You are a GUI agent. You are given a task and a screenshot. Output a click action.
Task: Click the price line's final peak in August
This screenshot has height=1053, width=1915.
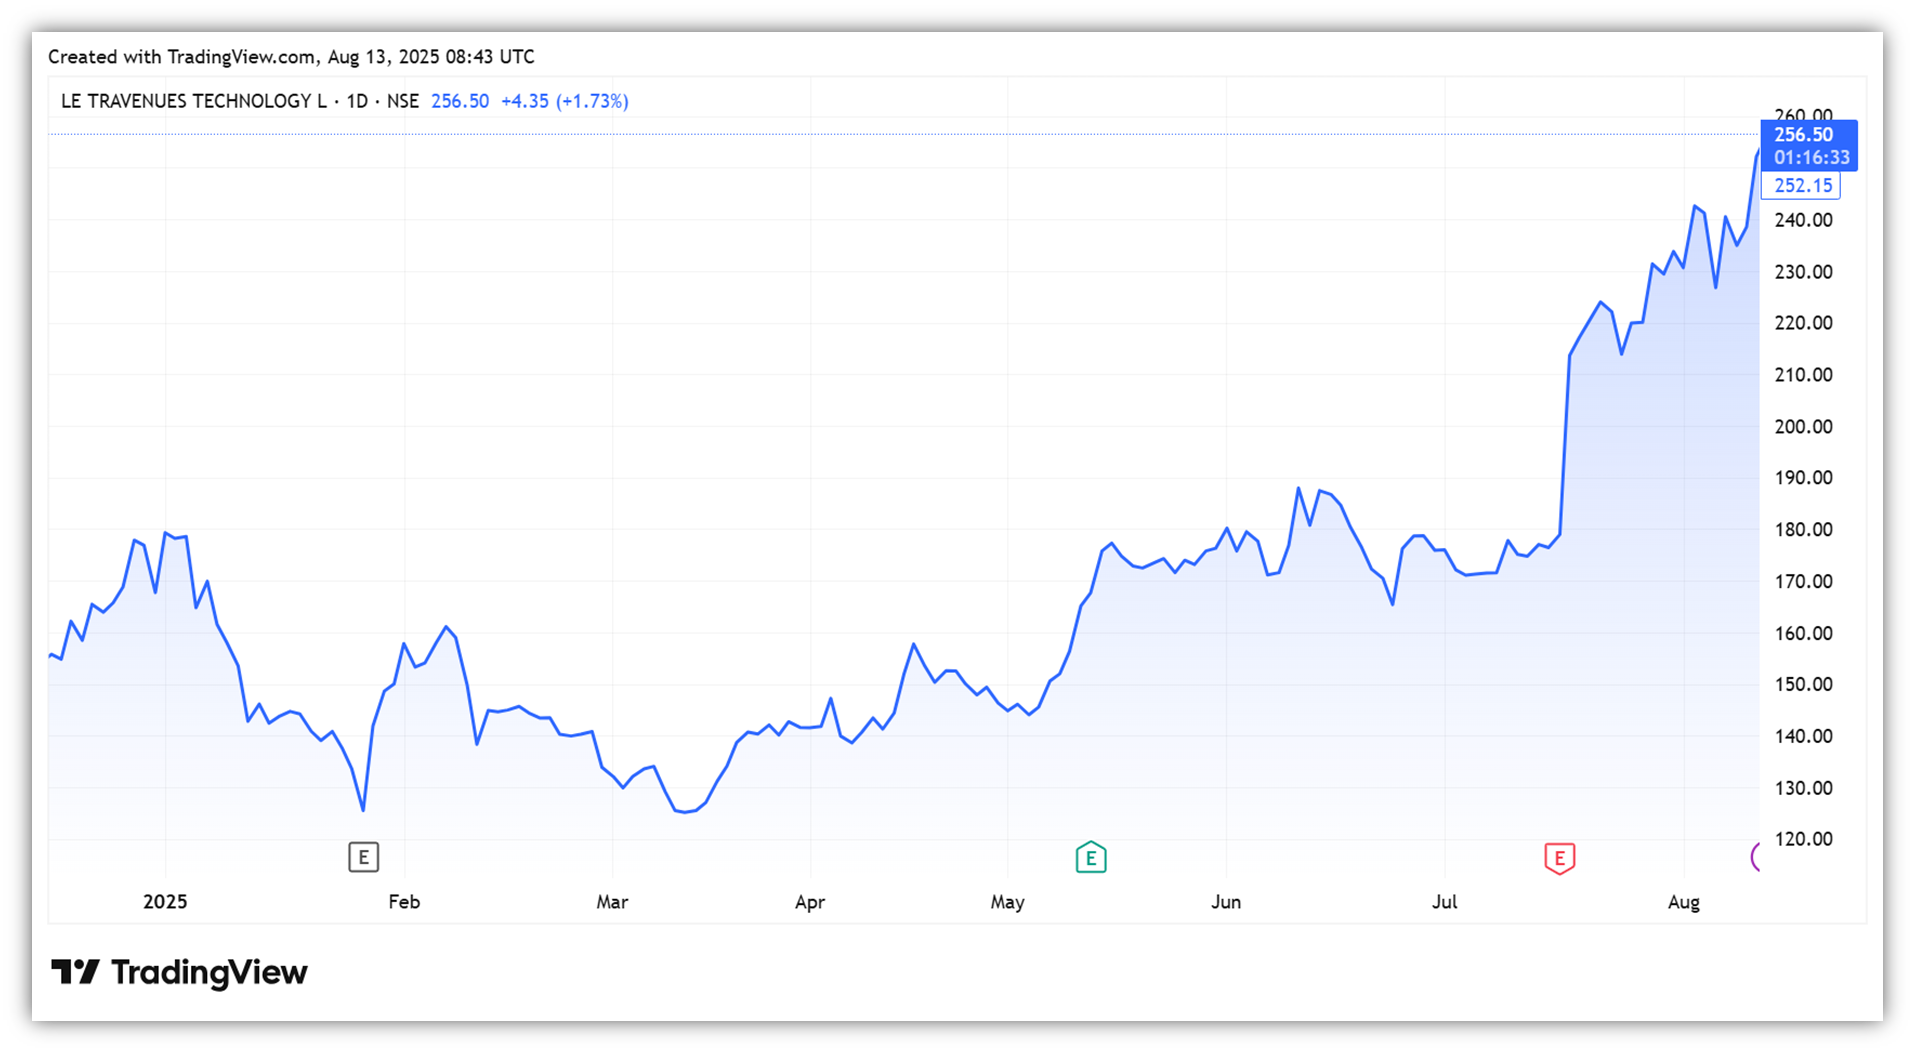pos(1757,151)
